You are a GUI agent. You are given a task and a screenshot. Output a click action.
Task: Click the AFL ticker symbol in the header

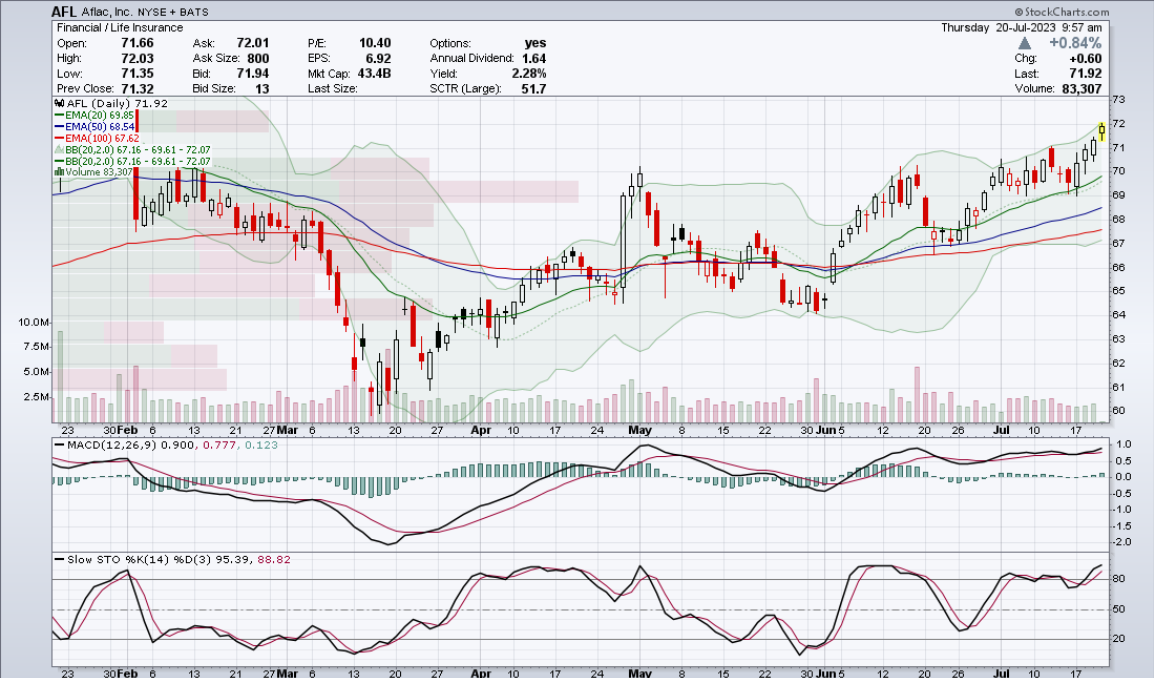(x=65, y=11)
